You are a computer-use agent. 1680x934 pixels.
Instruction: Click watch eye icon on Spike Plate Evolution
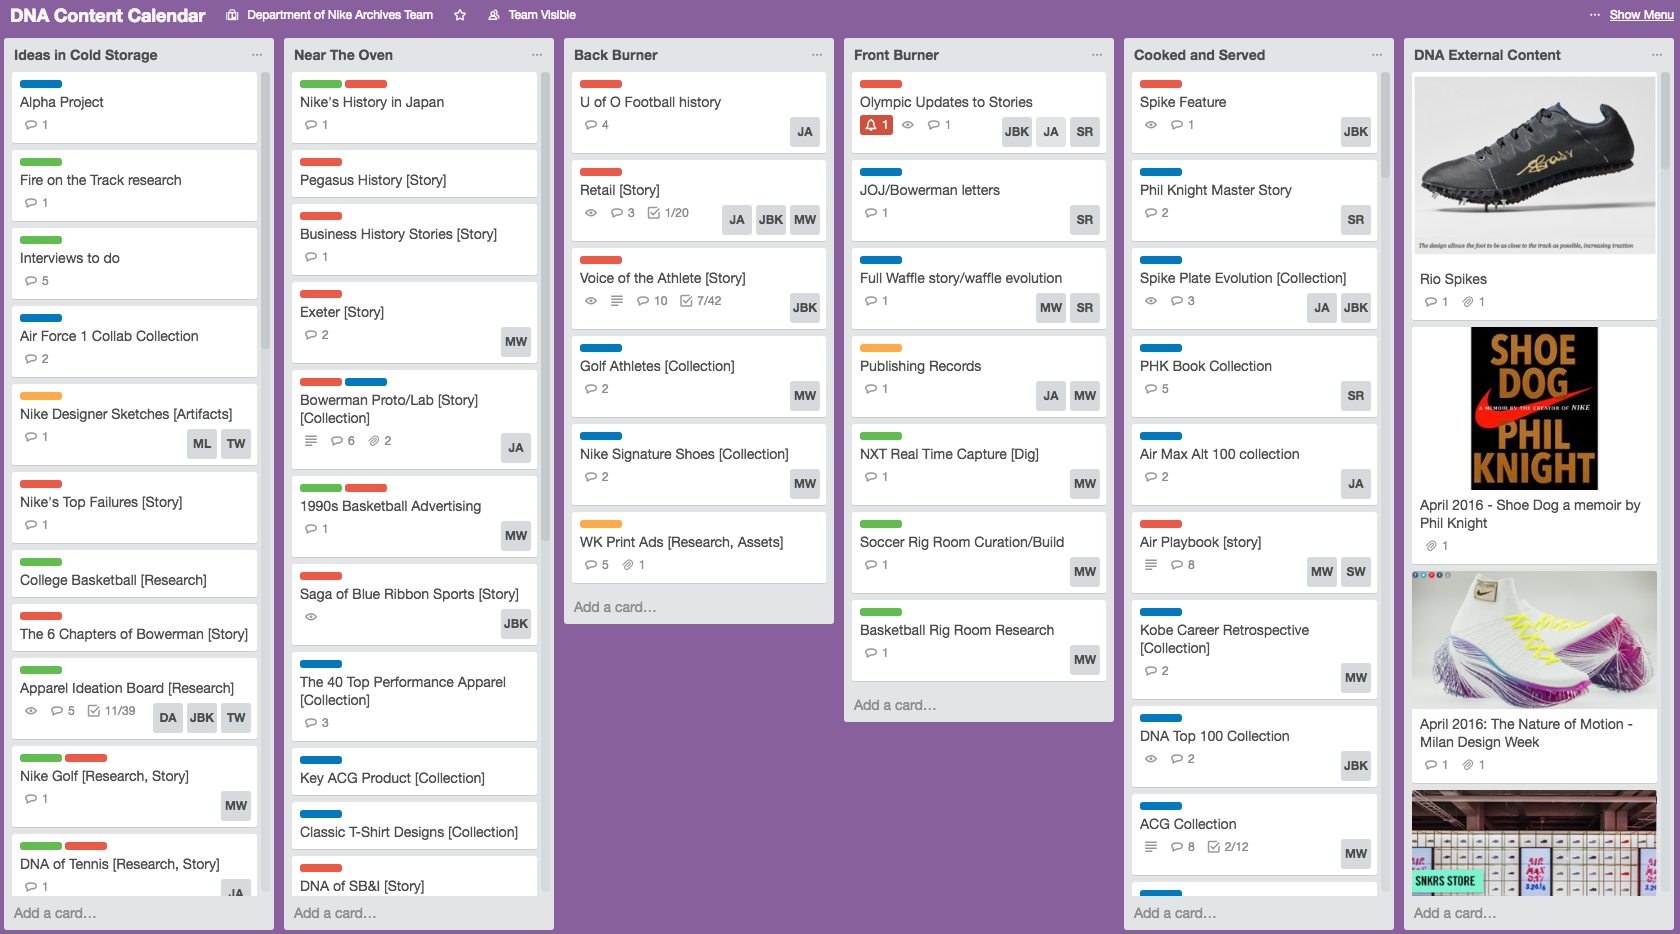click(1151, 301)
